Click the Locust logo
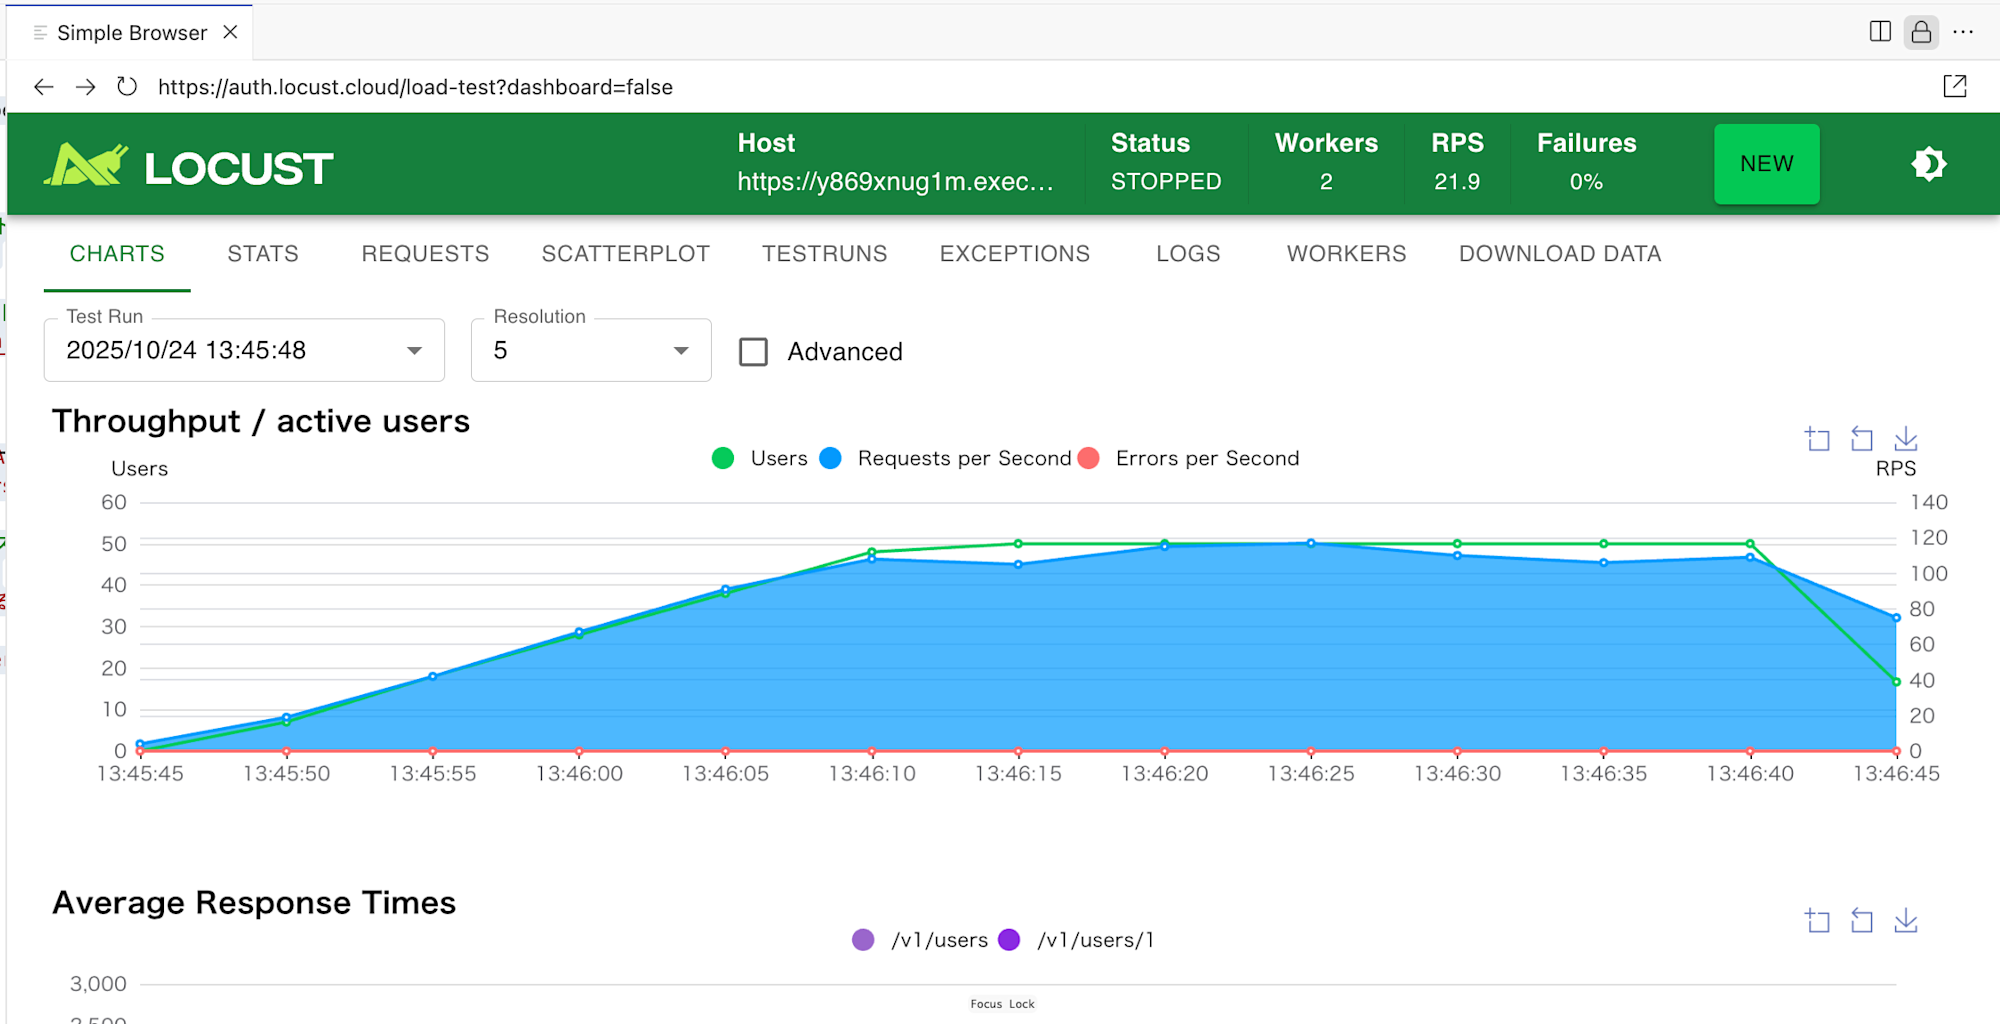Image resolution: width=2000 pixels, height=1024 pixels. [189, 166]
